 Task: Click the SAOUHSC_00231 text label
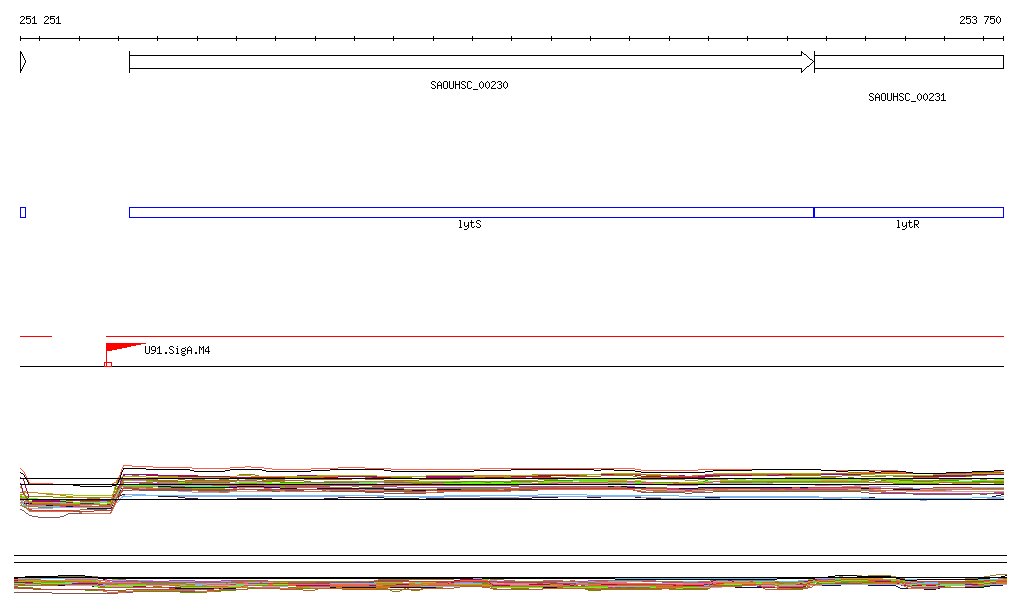(x=907, y=97)
